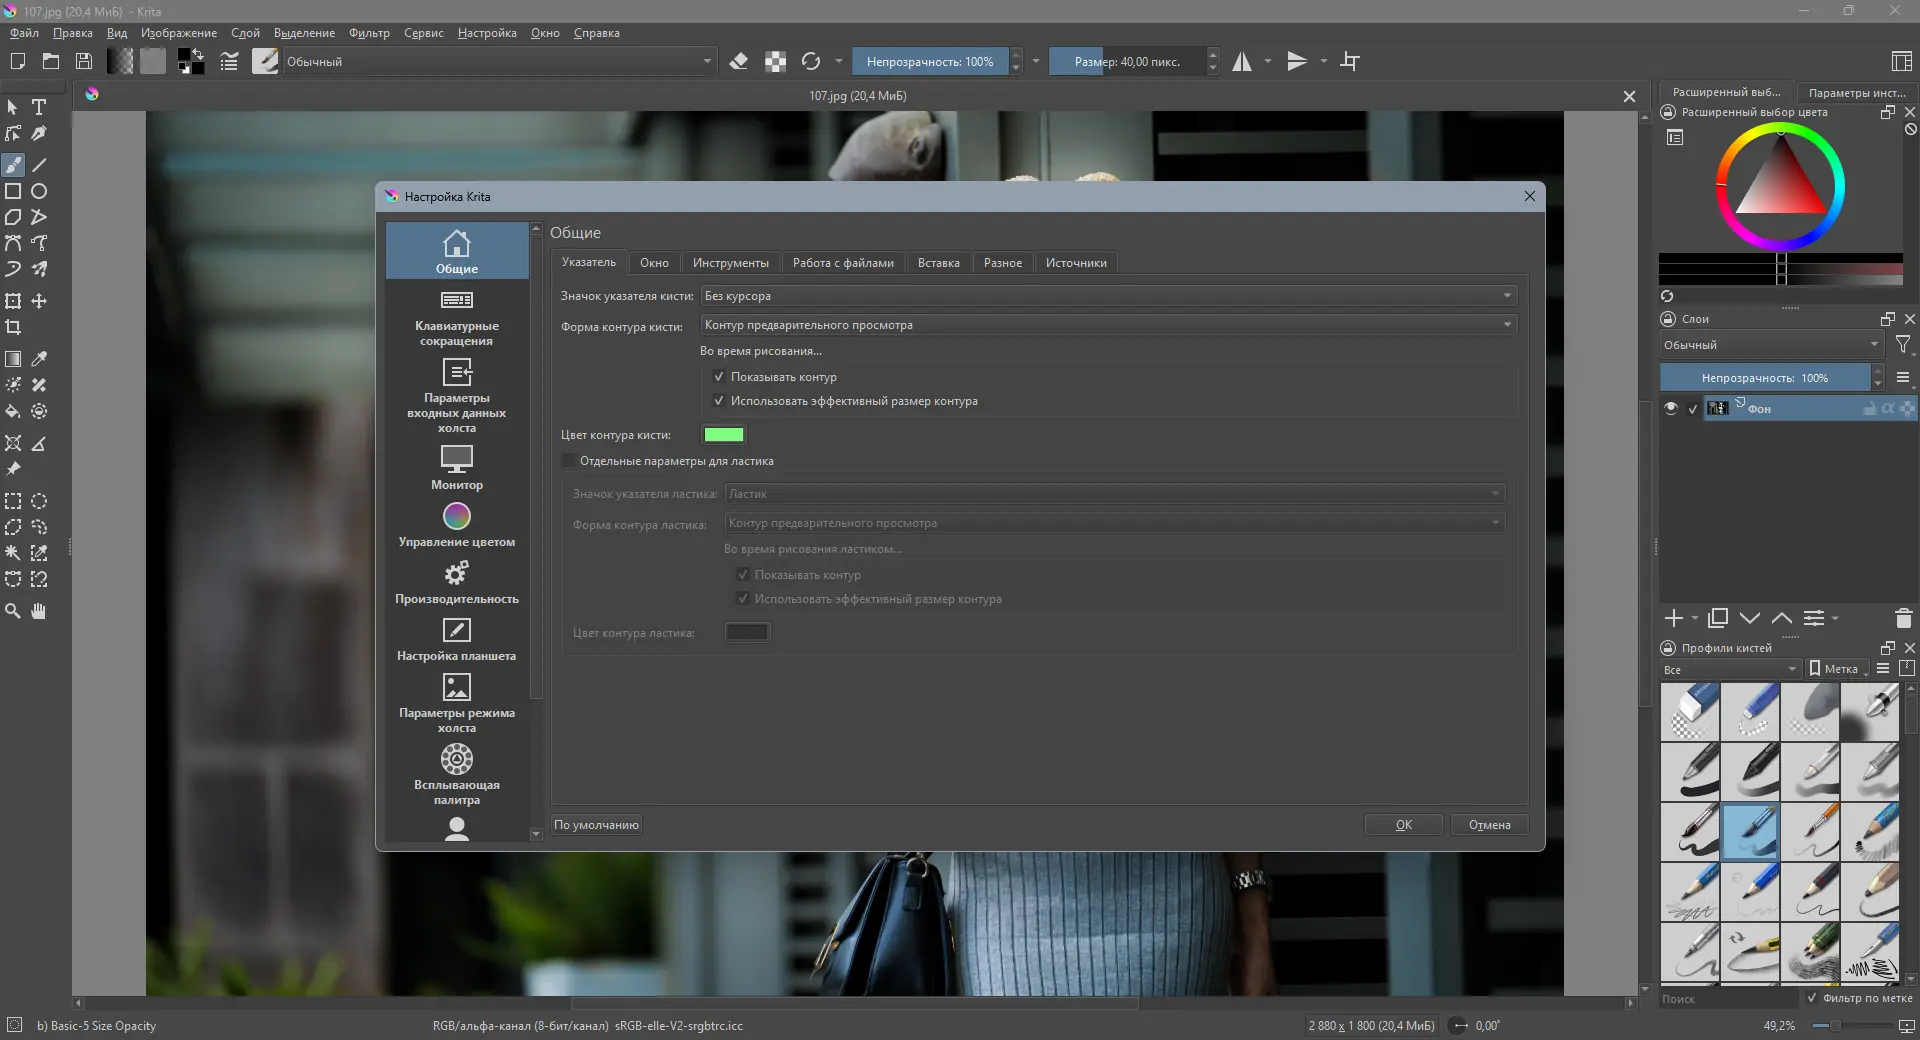Enable separate settings for eraser

(x=569, y=461)
